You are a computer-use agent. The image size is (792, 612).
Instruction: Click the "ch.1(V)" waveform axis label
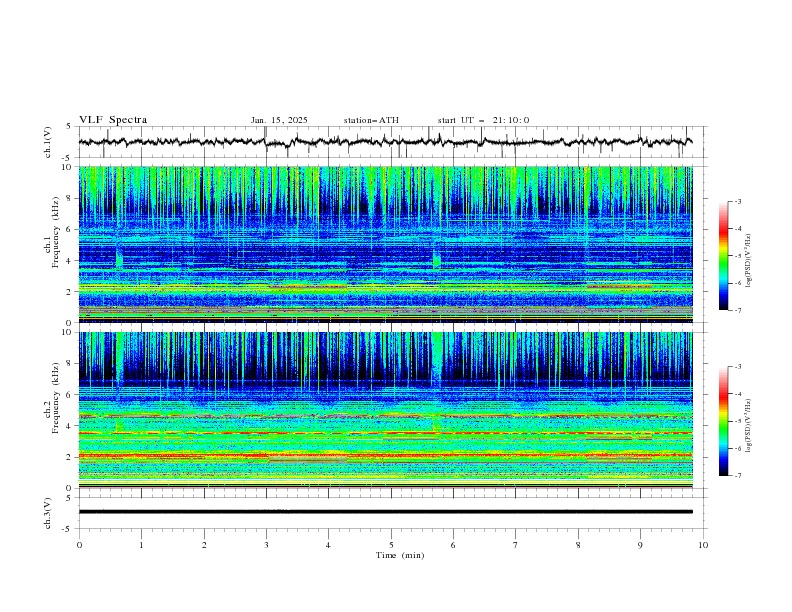point(48,142)
